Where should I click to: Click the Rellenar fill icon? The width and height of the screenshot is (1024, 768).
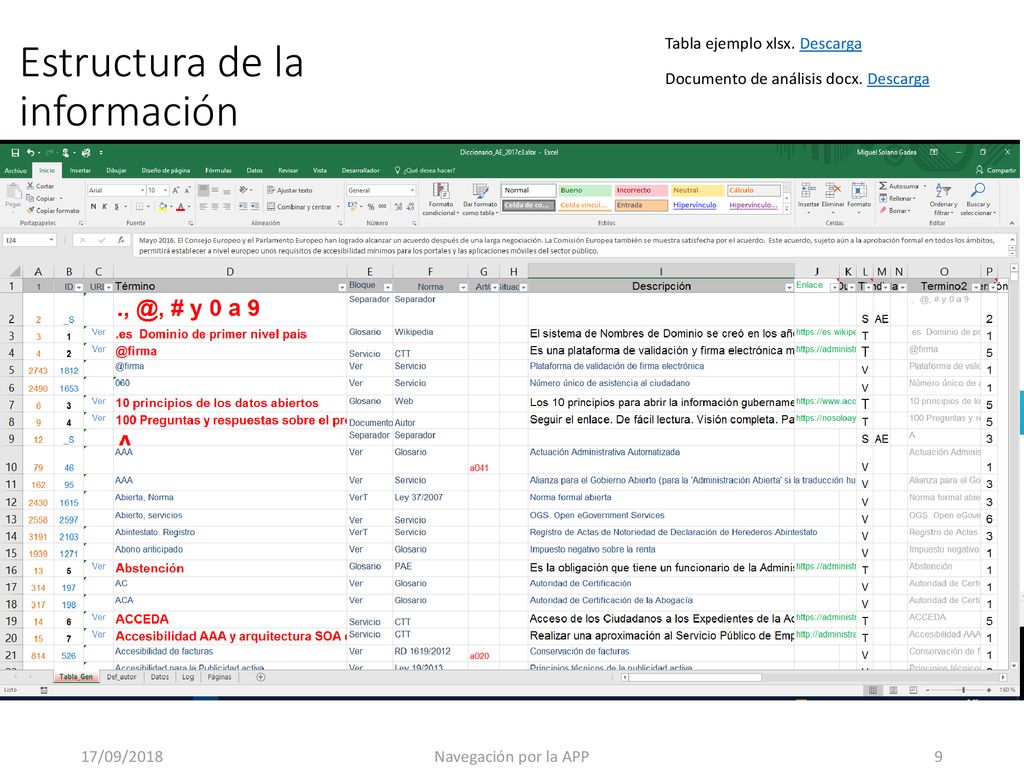pyautogui.click(x=883, y=199)
